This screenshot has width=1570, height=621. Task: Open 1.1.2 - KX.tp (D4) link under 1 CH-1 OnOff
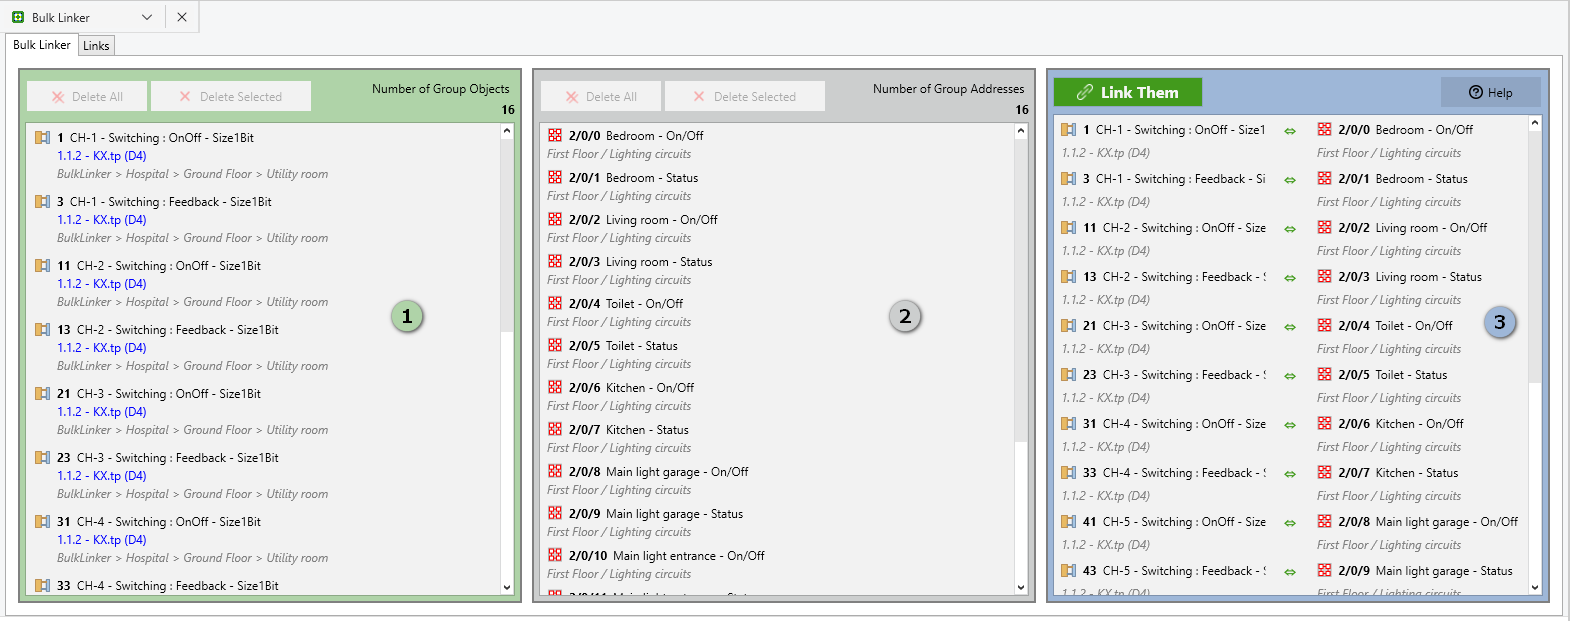[102, 156]
